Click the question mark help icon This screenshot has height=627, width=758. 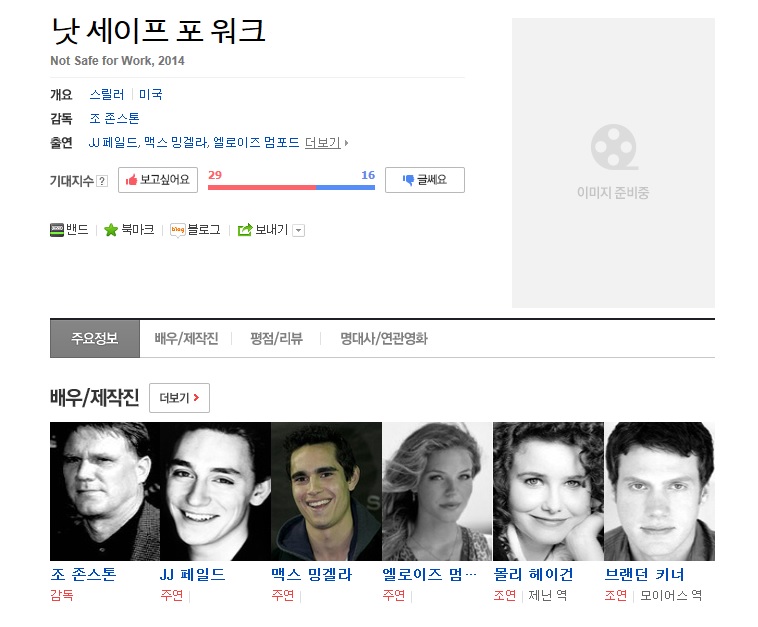pyautogui.click(x=101, y=181)
